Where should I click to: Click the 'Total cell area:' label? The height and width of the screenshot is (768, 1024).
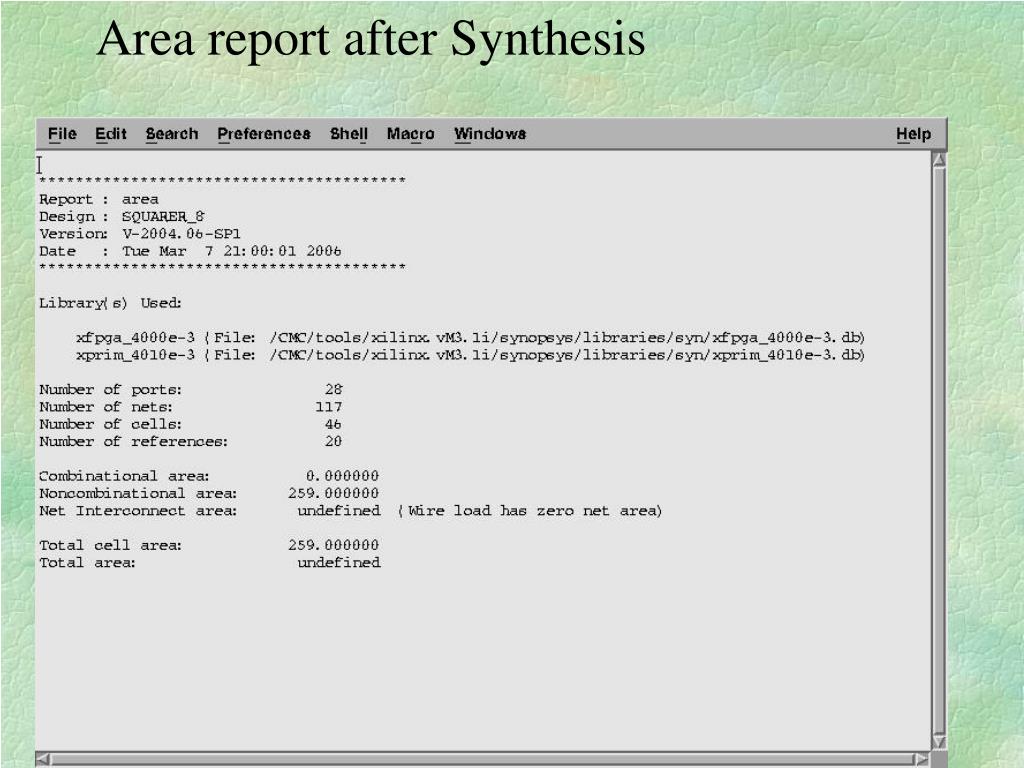[110, 545]
